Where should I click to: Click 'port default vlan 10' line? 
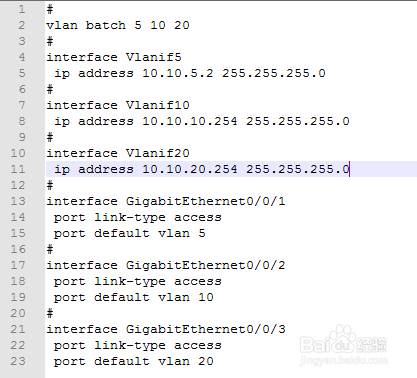tap(134, 297)
